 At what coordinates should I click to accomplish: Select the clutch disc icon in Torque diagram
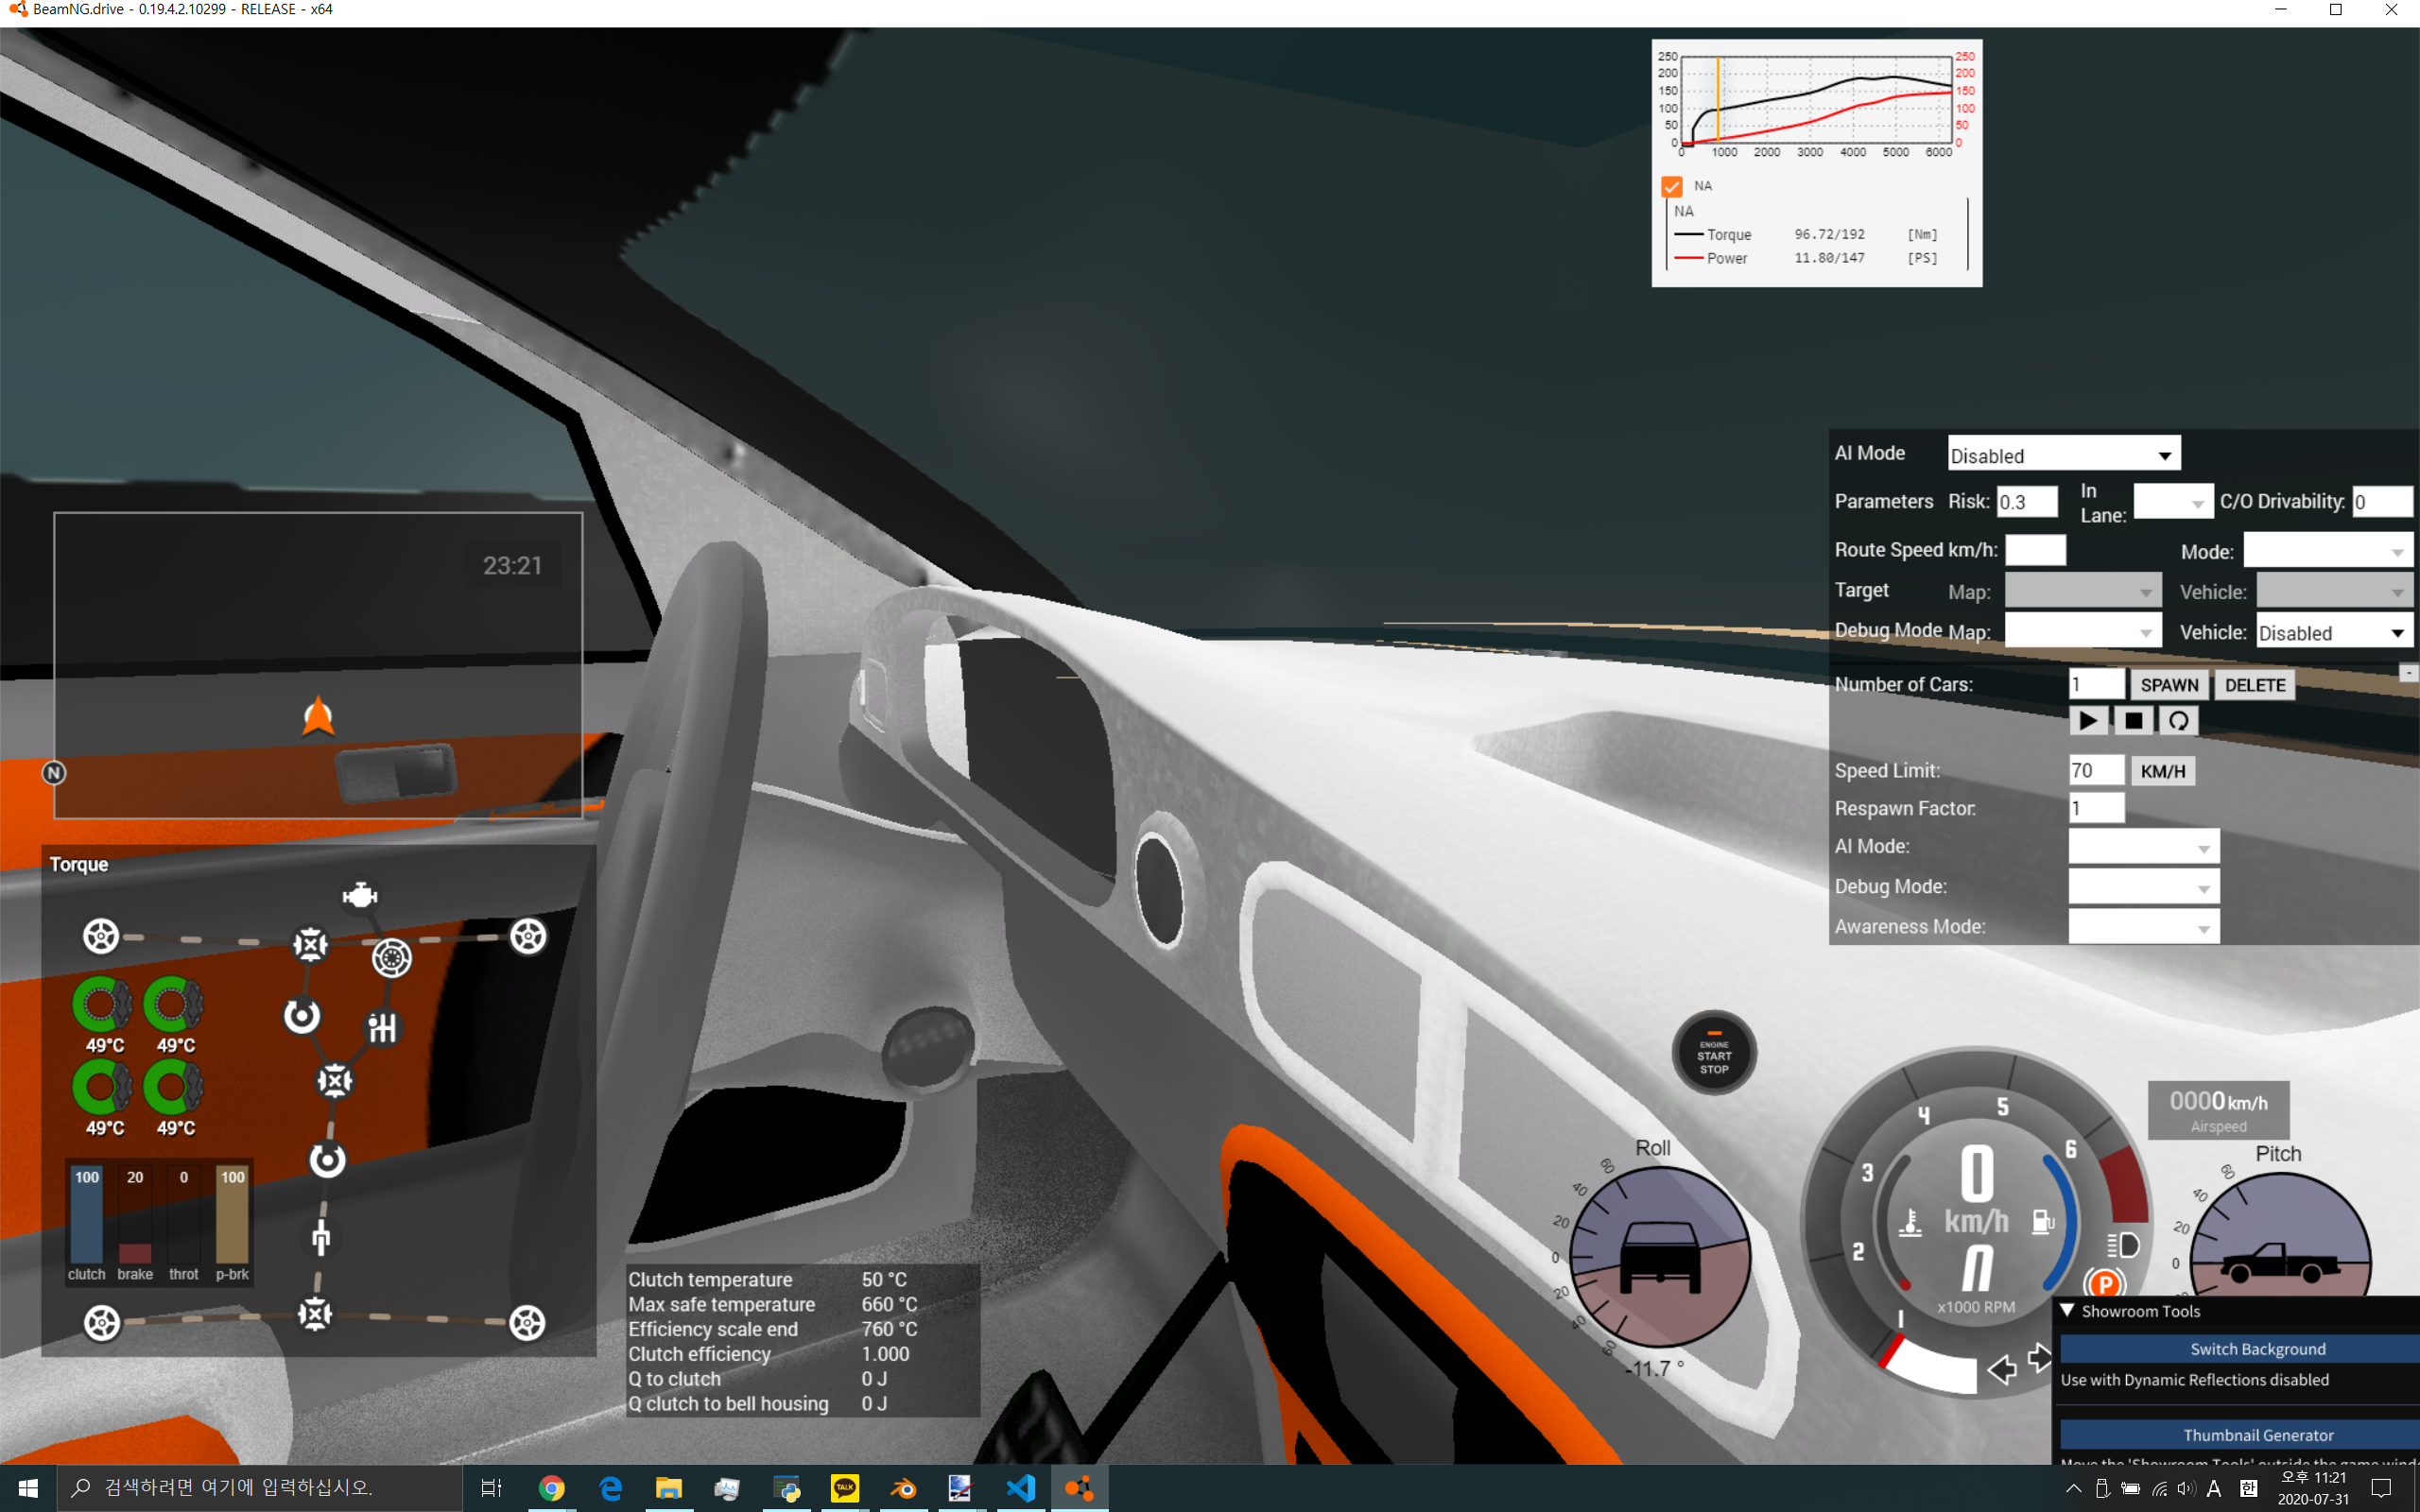tap(391, 958)
